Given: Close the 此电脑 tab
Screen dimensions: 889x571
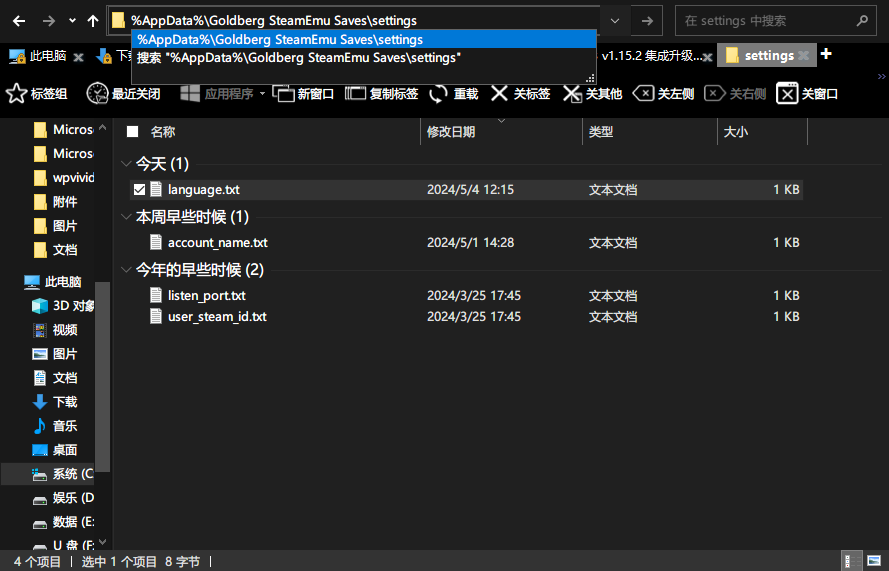Looking at the screenshot, I should 79,57.
